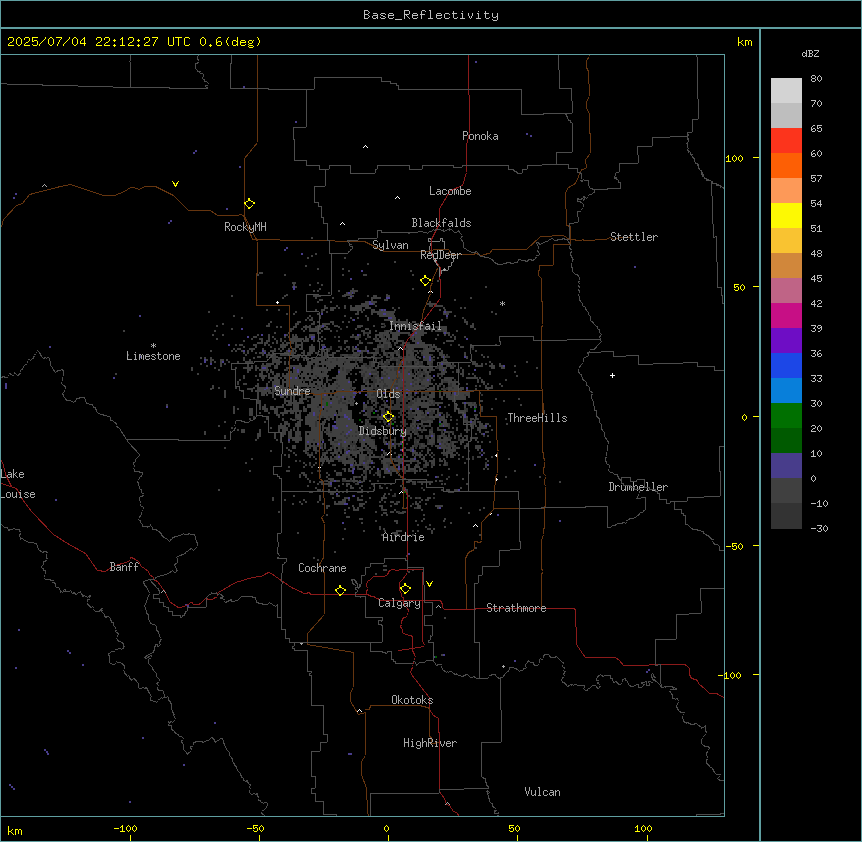
Task: Click the Banff label
Action: pyautogui.click(x=124, y=567)
